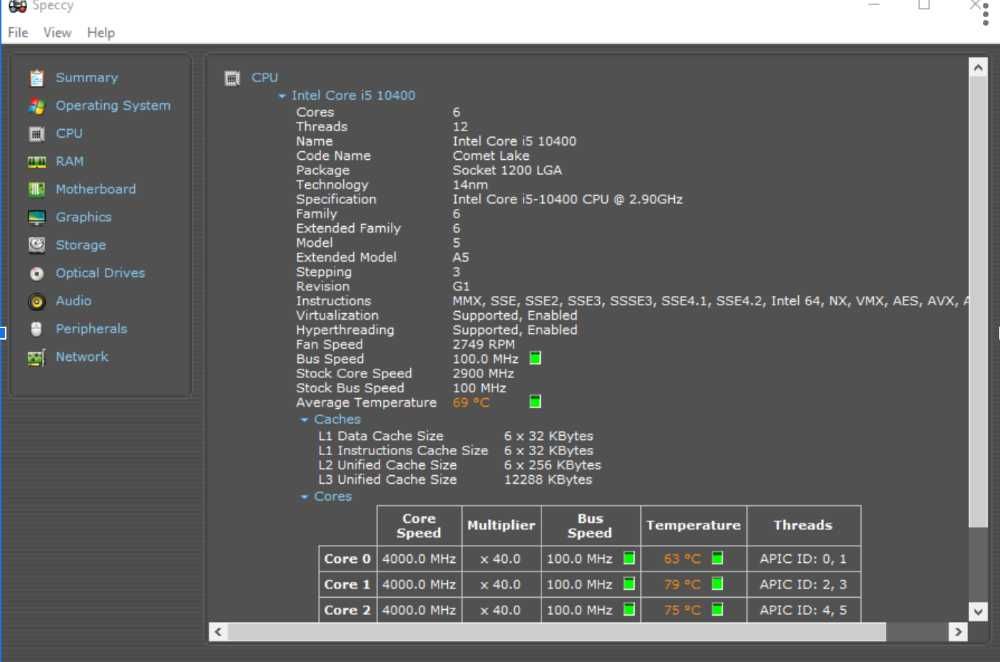Screen dimensions: 1000x662
Task: Click the 'Temperature' column header
Action: [693, 526]
